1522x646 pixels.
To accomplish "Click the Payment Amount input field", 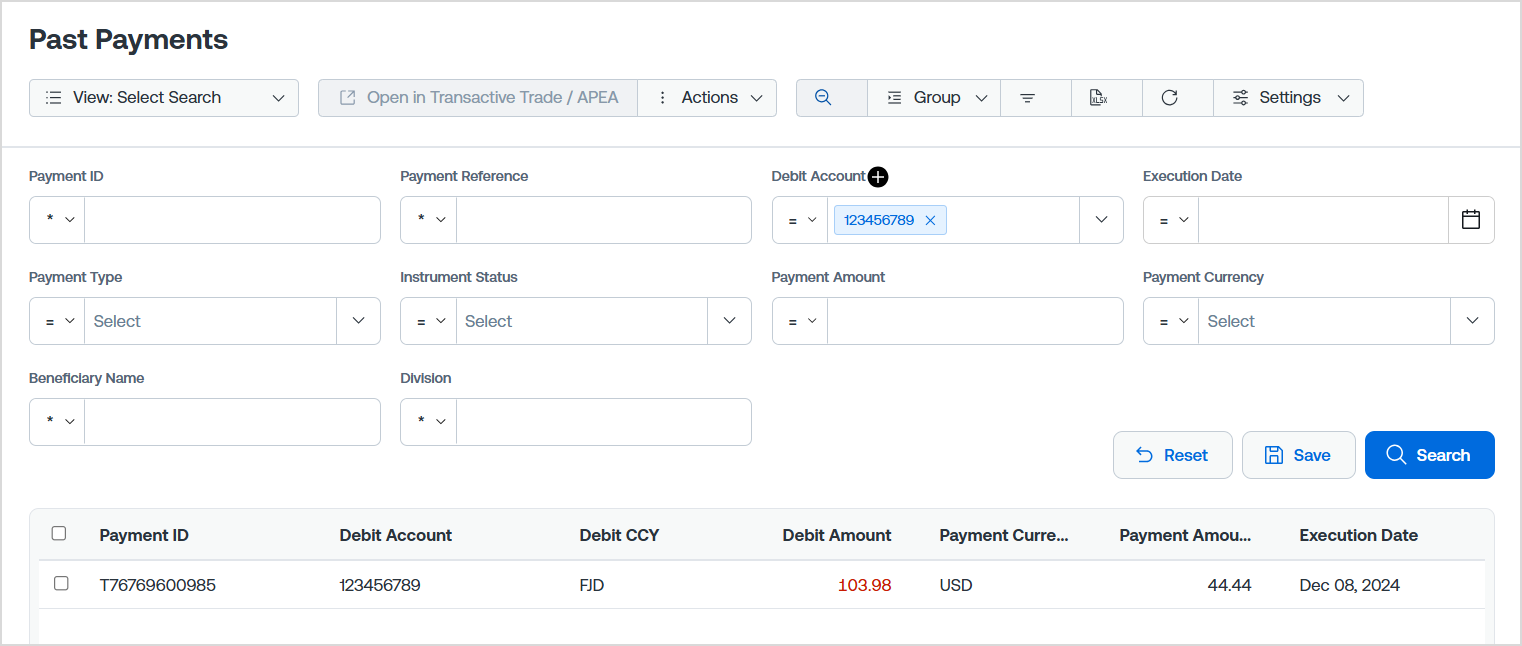I will [x=975, y=321].
